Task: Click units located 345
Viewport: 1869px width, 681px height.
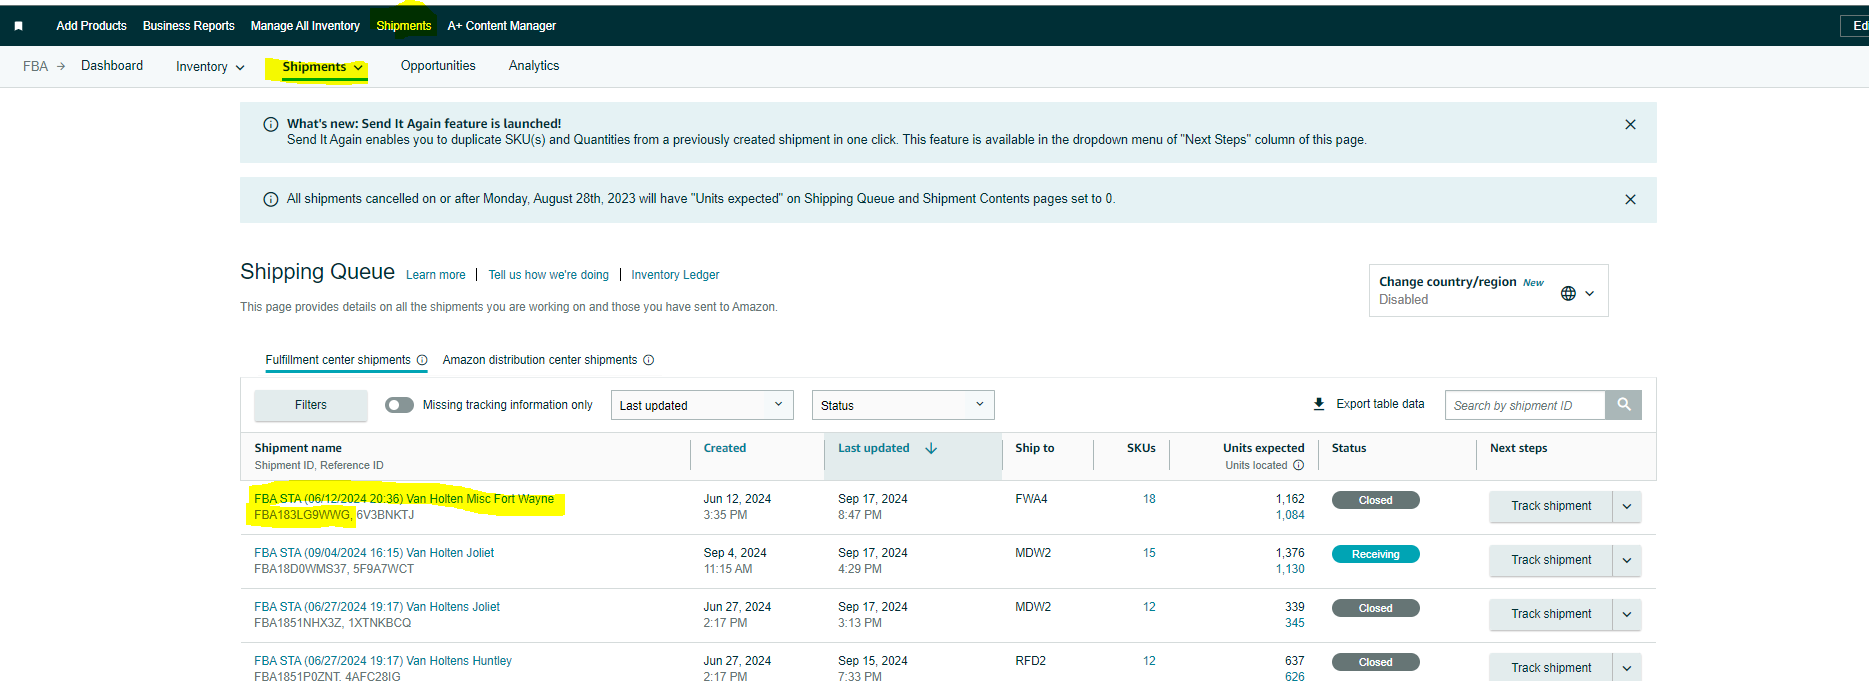Action: [1294, 623]
